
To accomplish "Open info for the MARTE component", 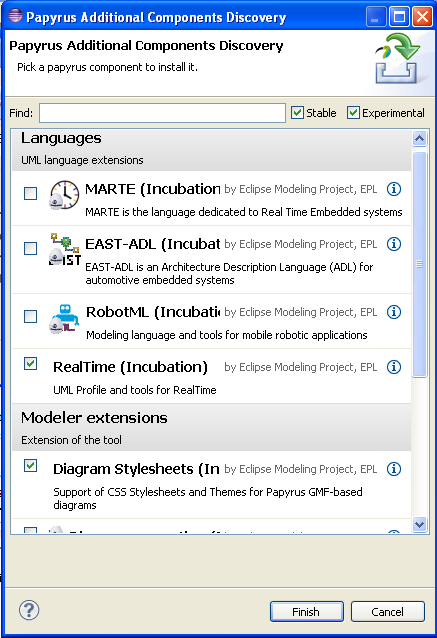I will click(394, 189).
